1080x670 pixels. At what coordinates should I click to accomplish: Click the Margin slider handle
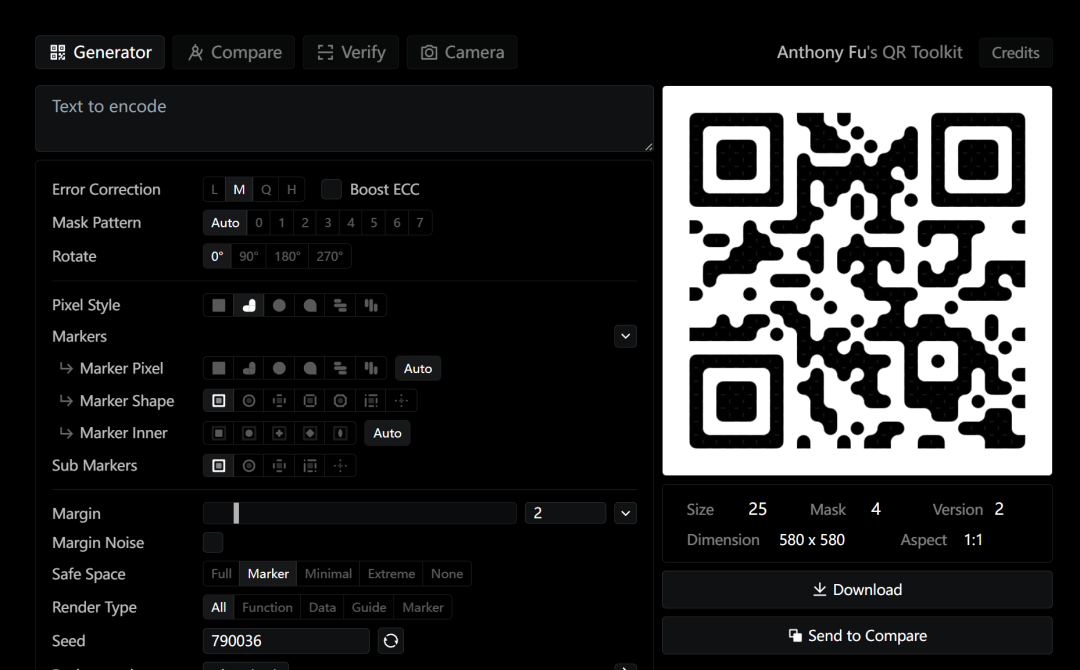tap(236, 513)
